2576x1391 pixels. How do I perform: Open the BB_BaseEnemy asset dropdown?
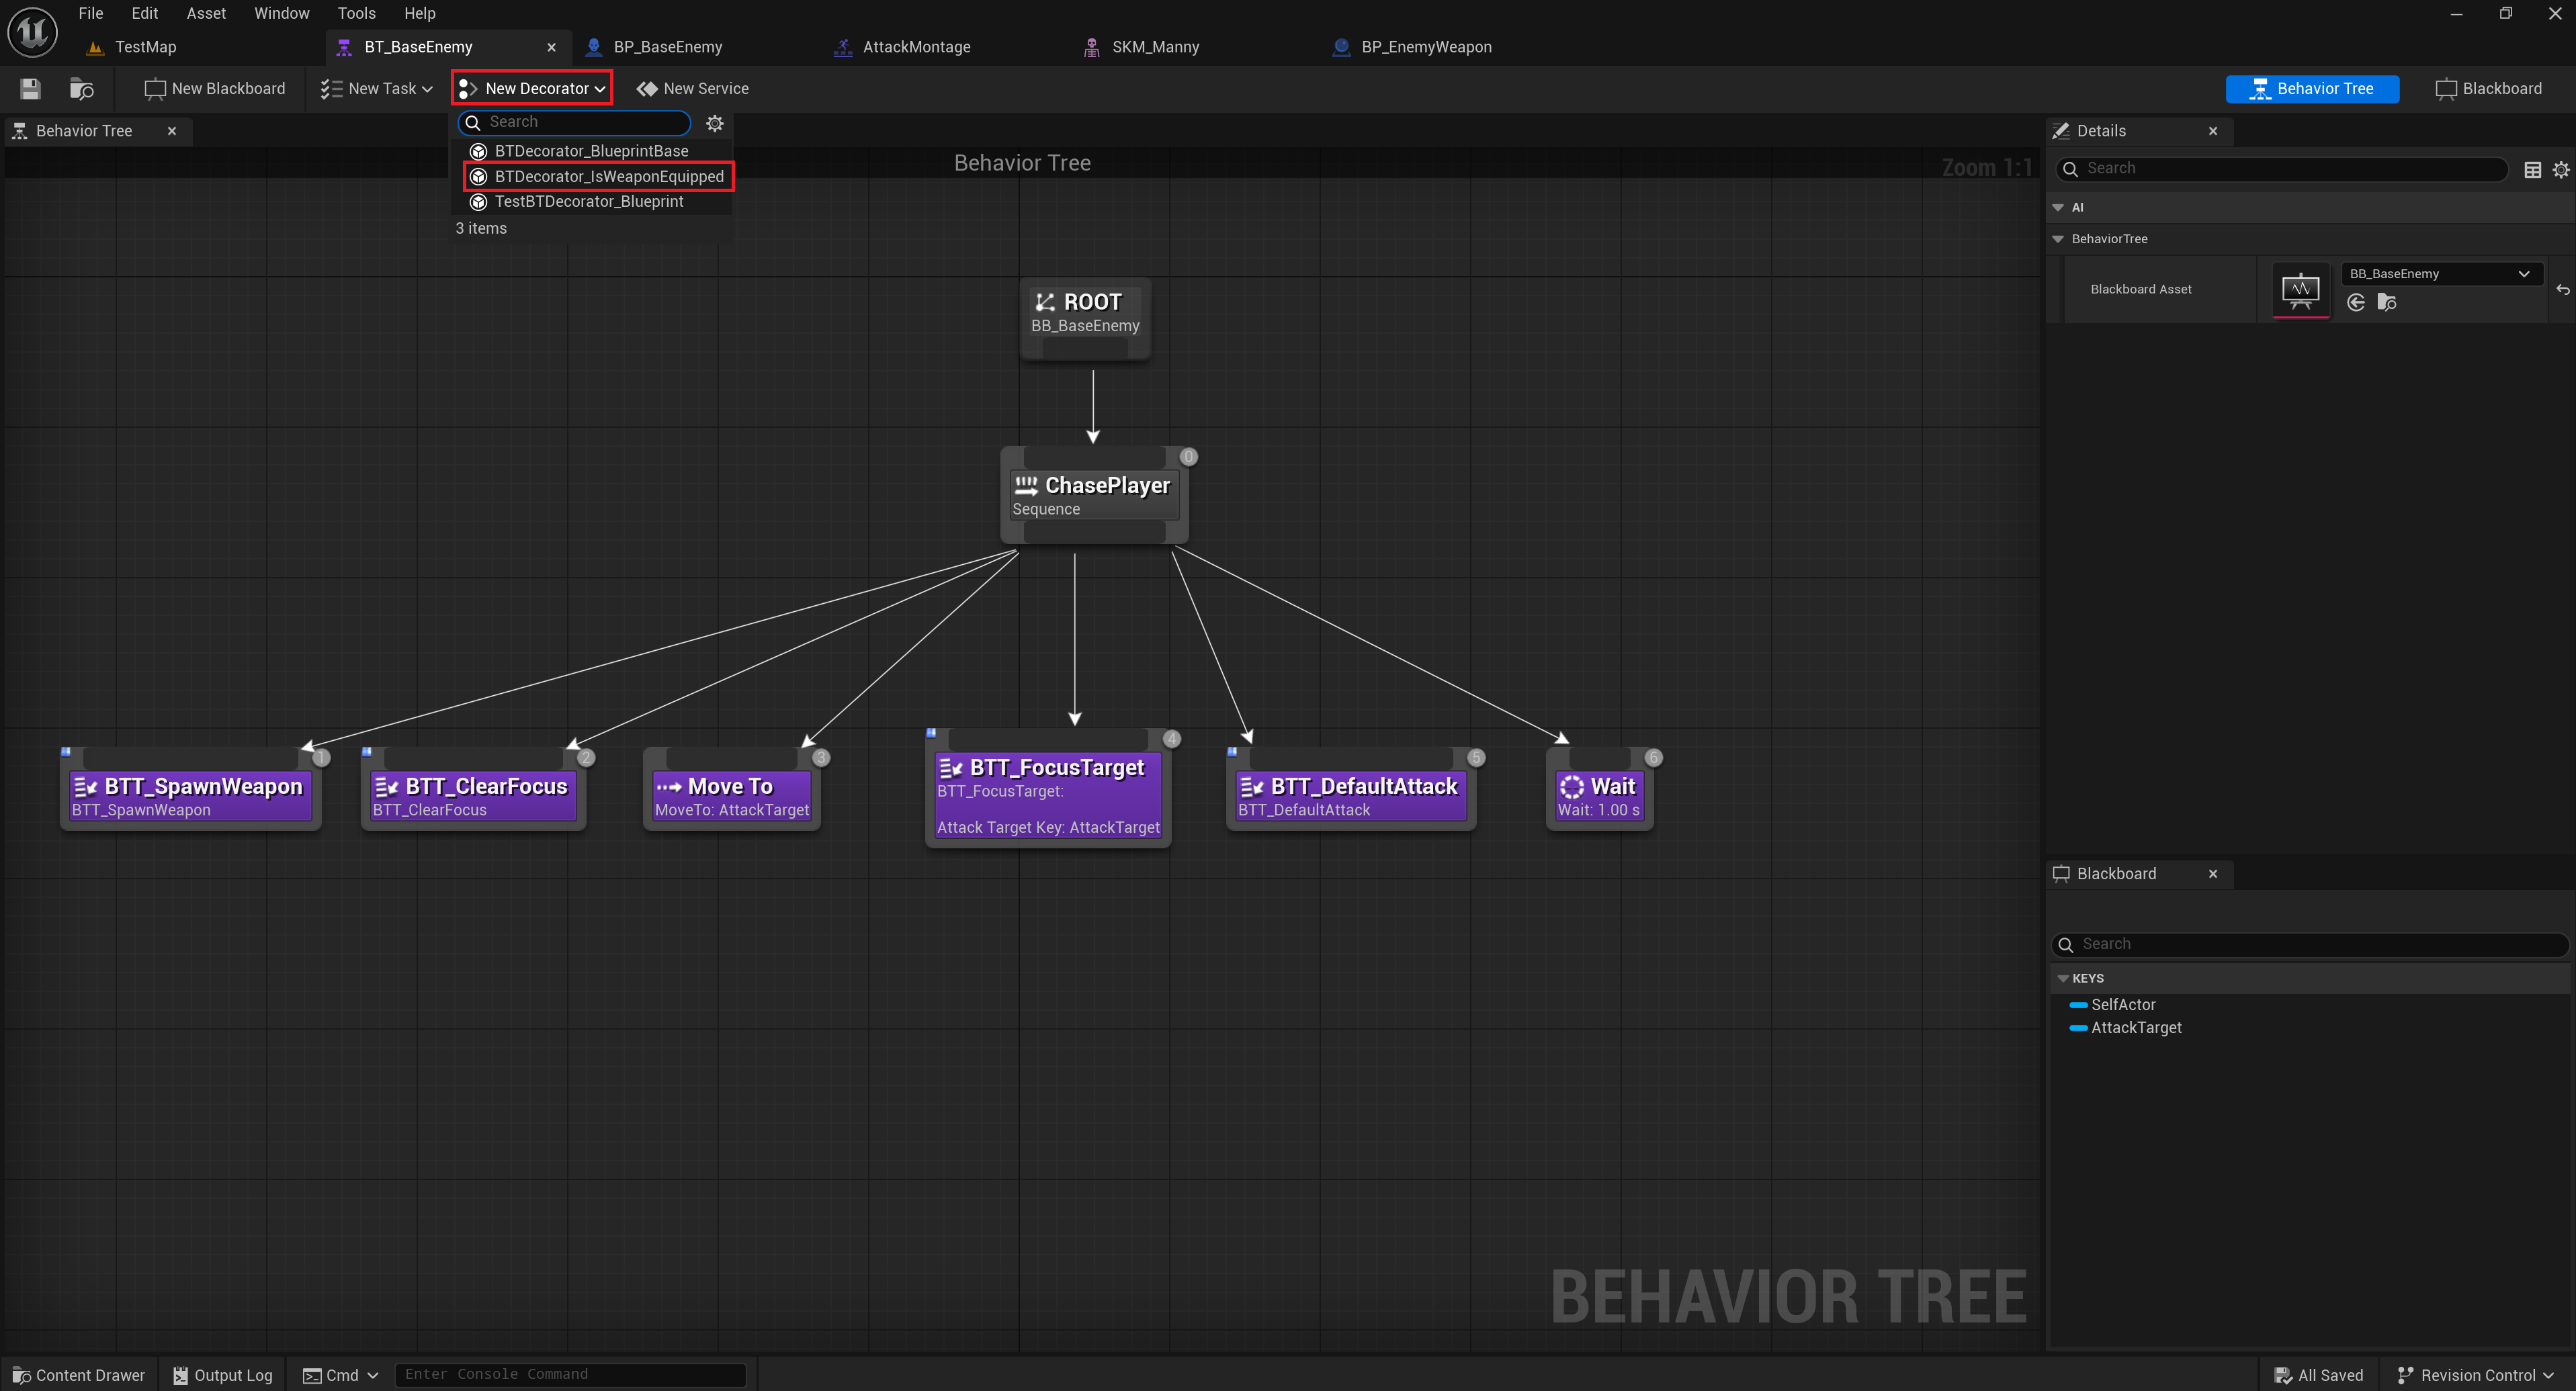[2440, 274]
